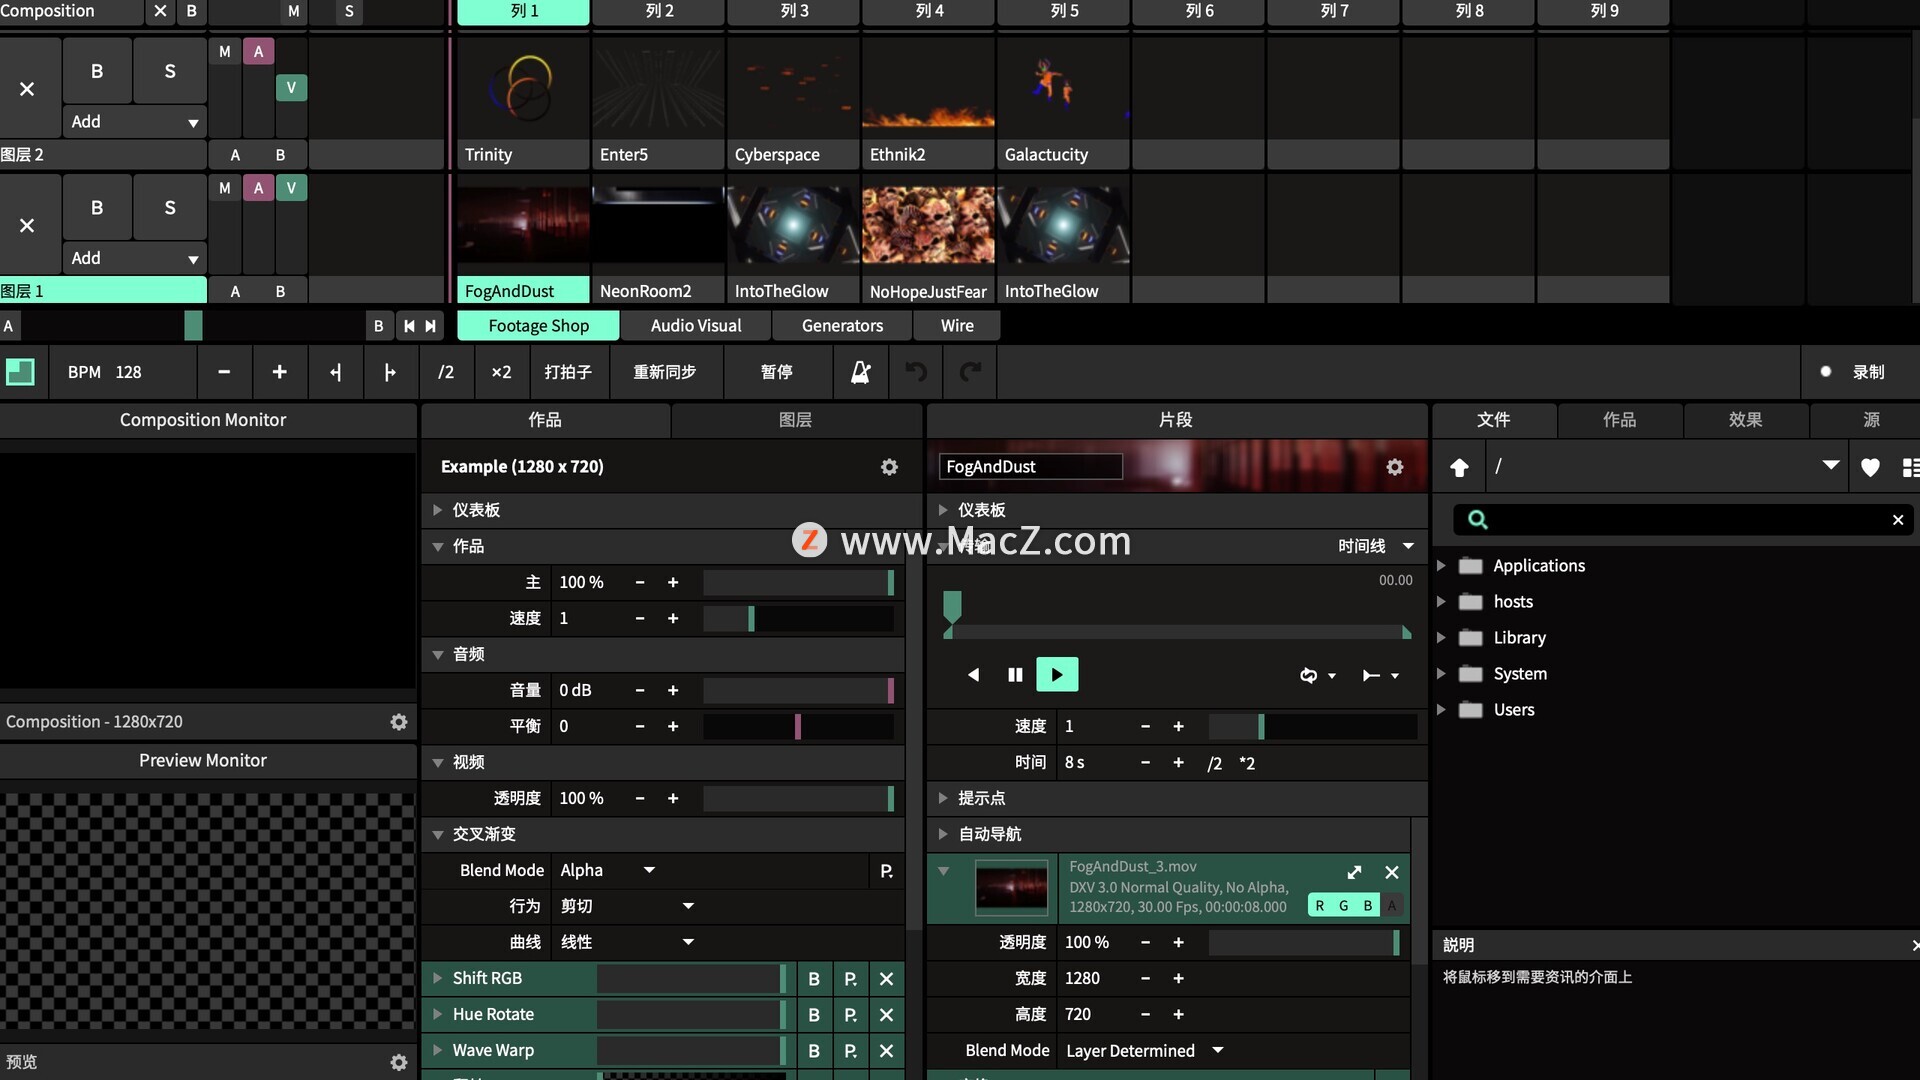Toggle the red R channel for FogAndDust_3.mov
1920x1080 pixels.
tap(1319, 906)
